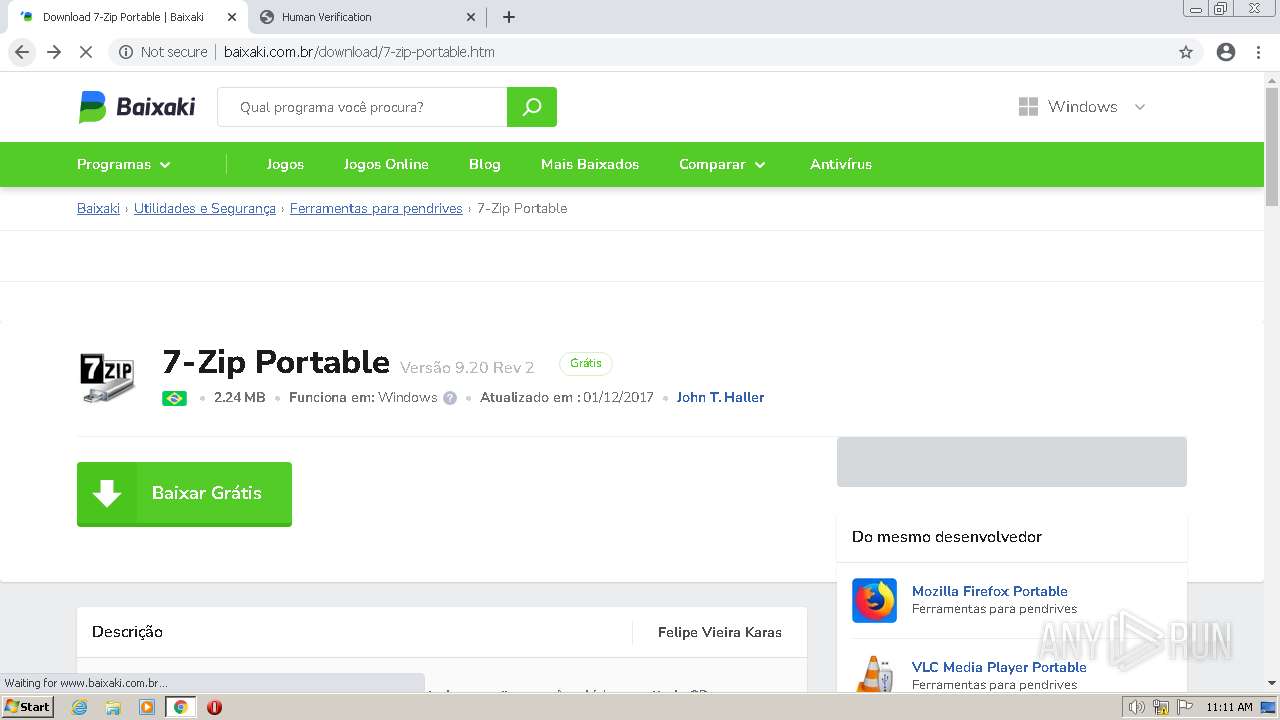Click the VLC Media Player Portable cone icon
The height and width of the screenshot is (720, 1280).
(874, 674)
